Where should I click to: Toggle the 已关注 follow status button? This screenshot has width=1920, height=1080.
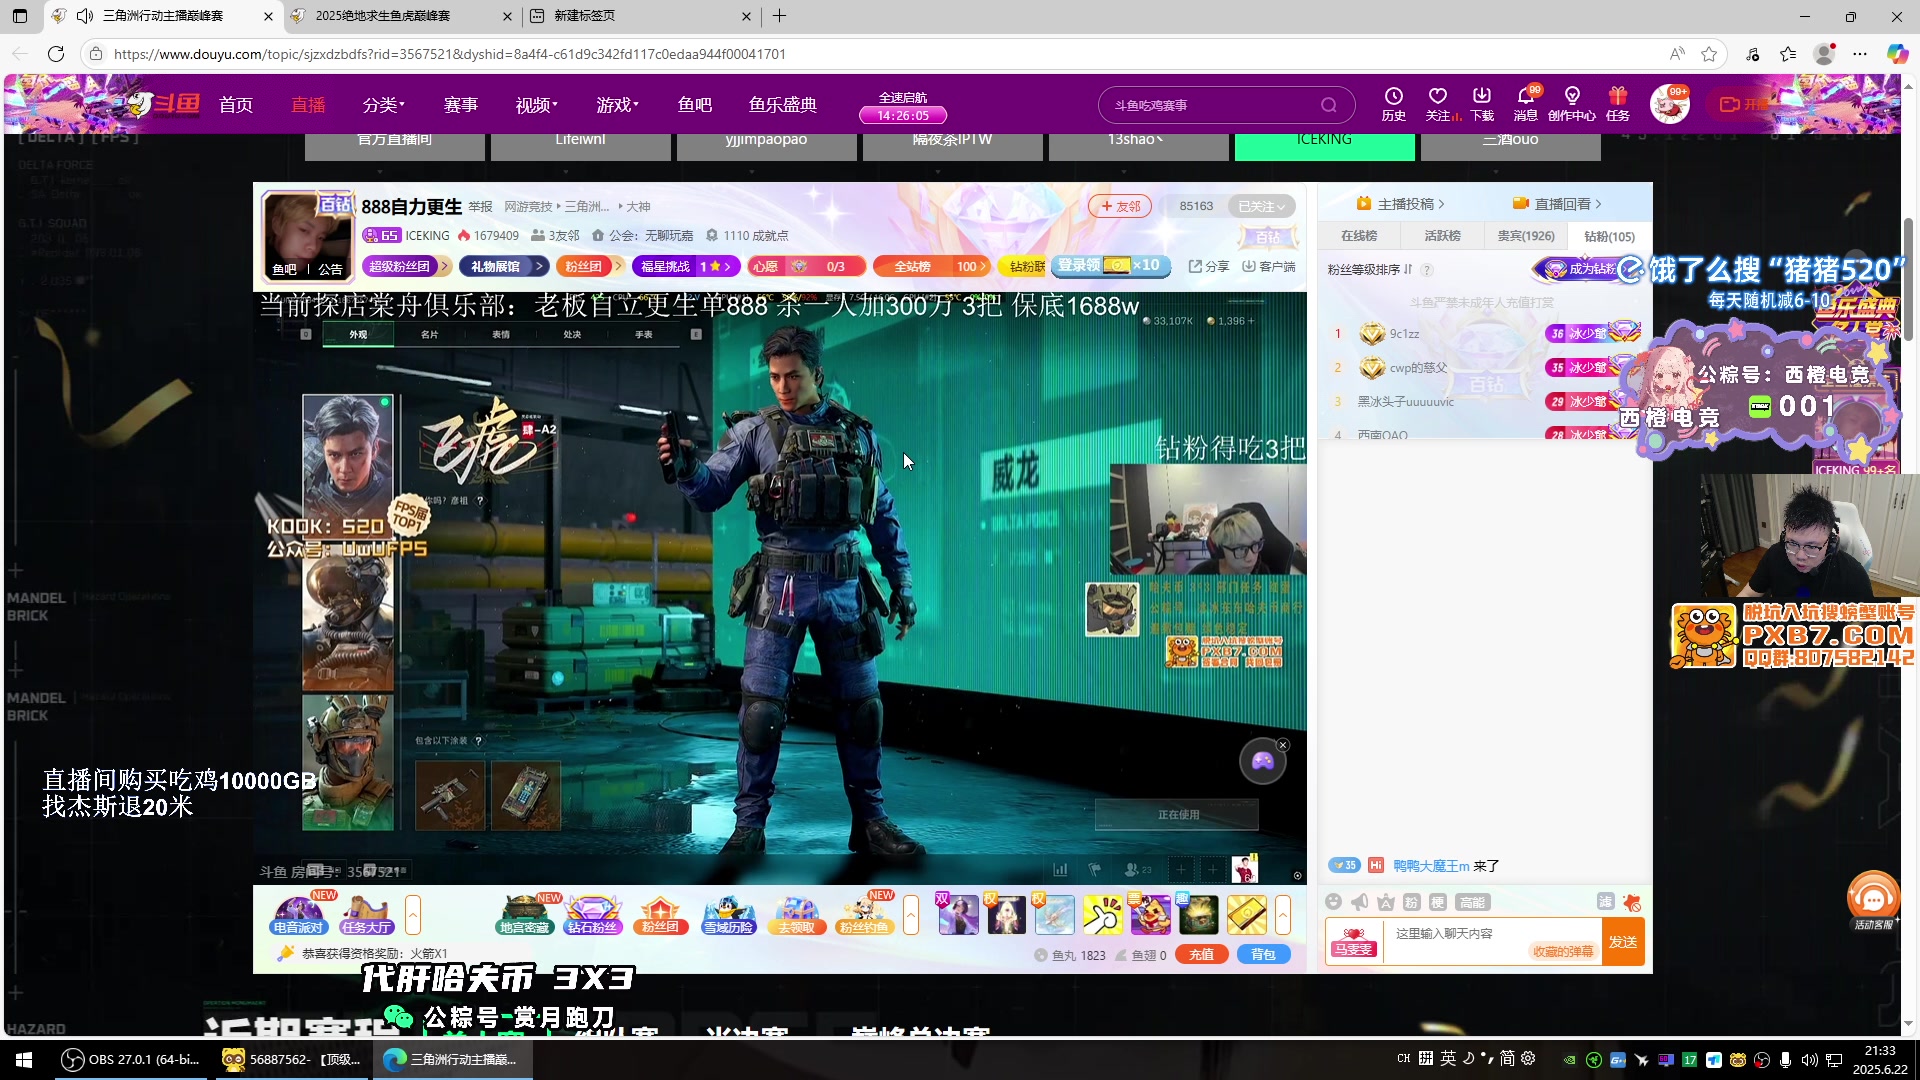[1261, 207]
